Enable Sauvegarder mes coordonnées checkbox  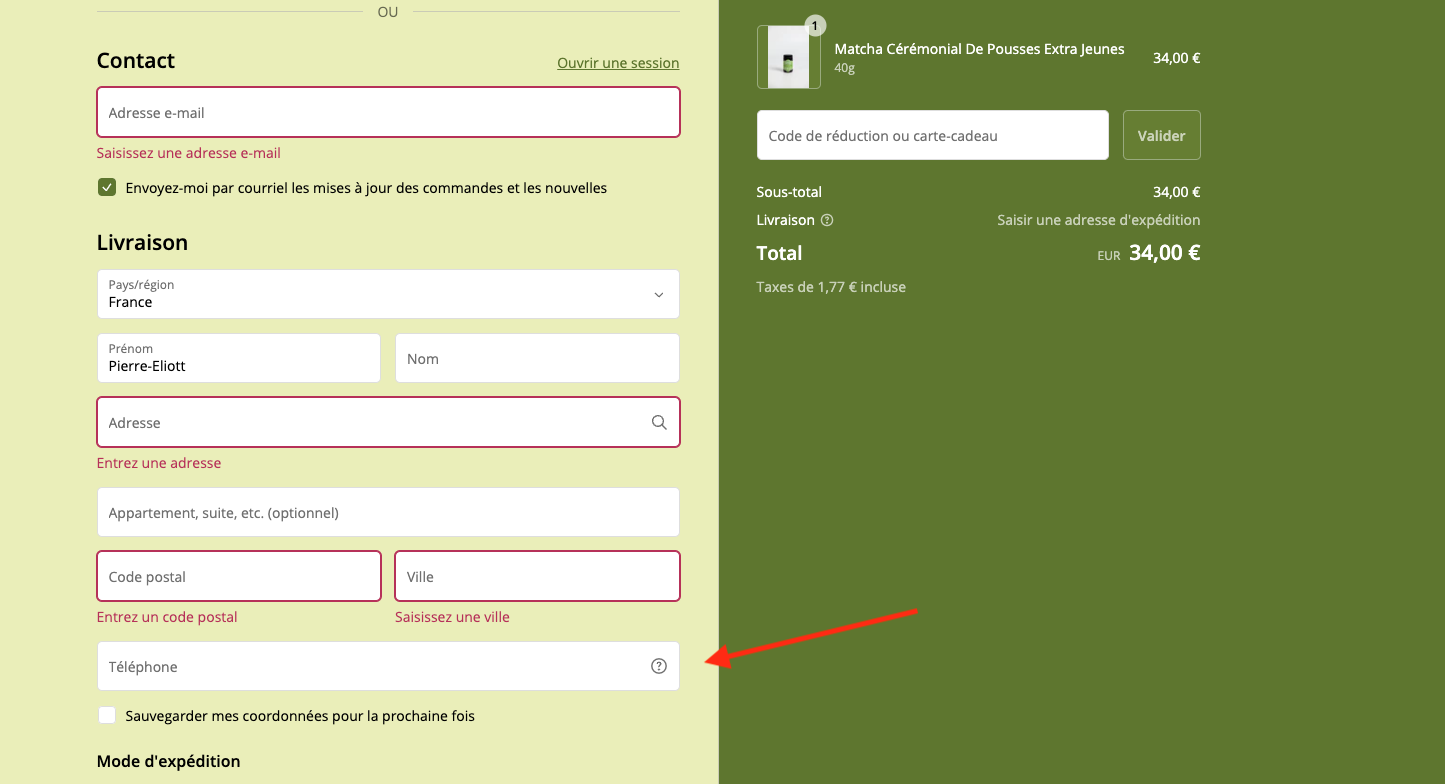107,716
